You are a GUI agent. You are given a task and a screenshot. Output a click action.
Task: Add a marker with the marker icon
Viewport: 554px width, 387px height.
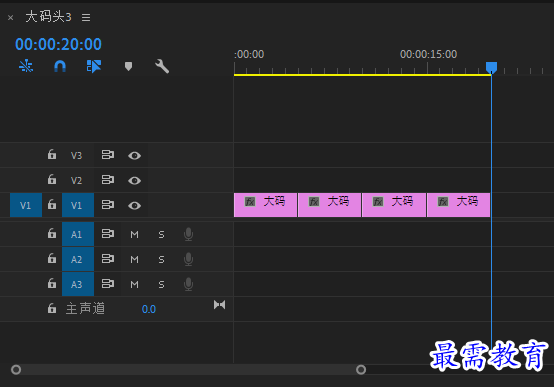tap(128, 66)
